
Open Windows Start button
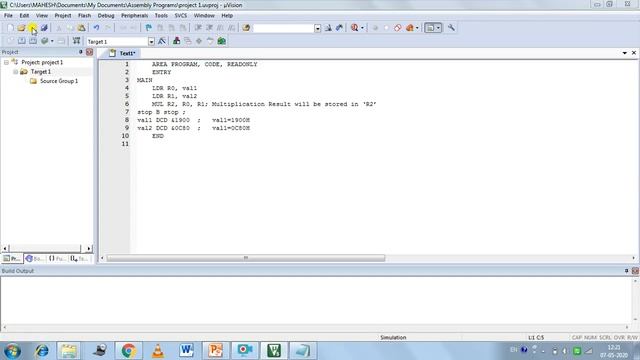[13, 351]
